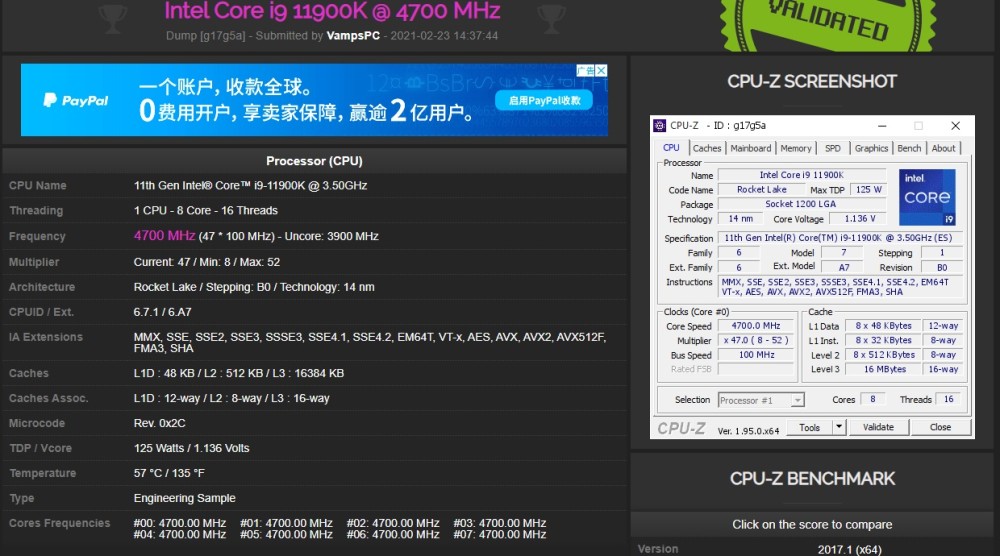Click the Core Speed 4700.0 MHz field

756,325
